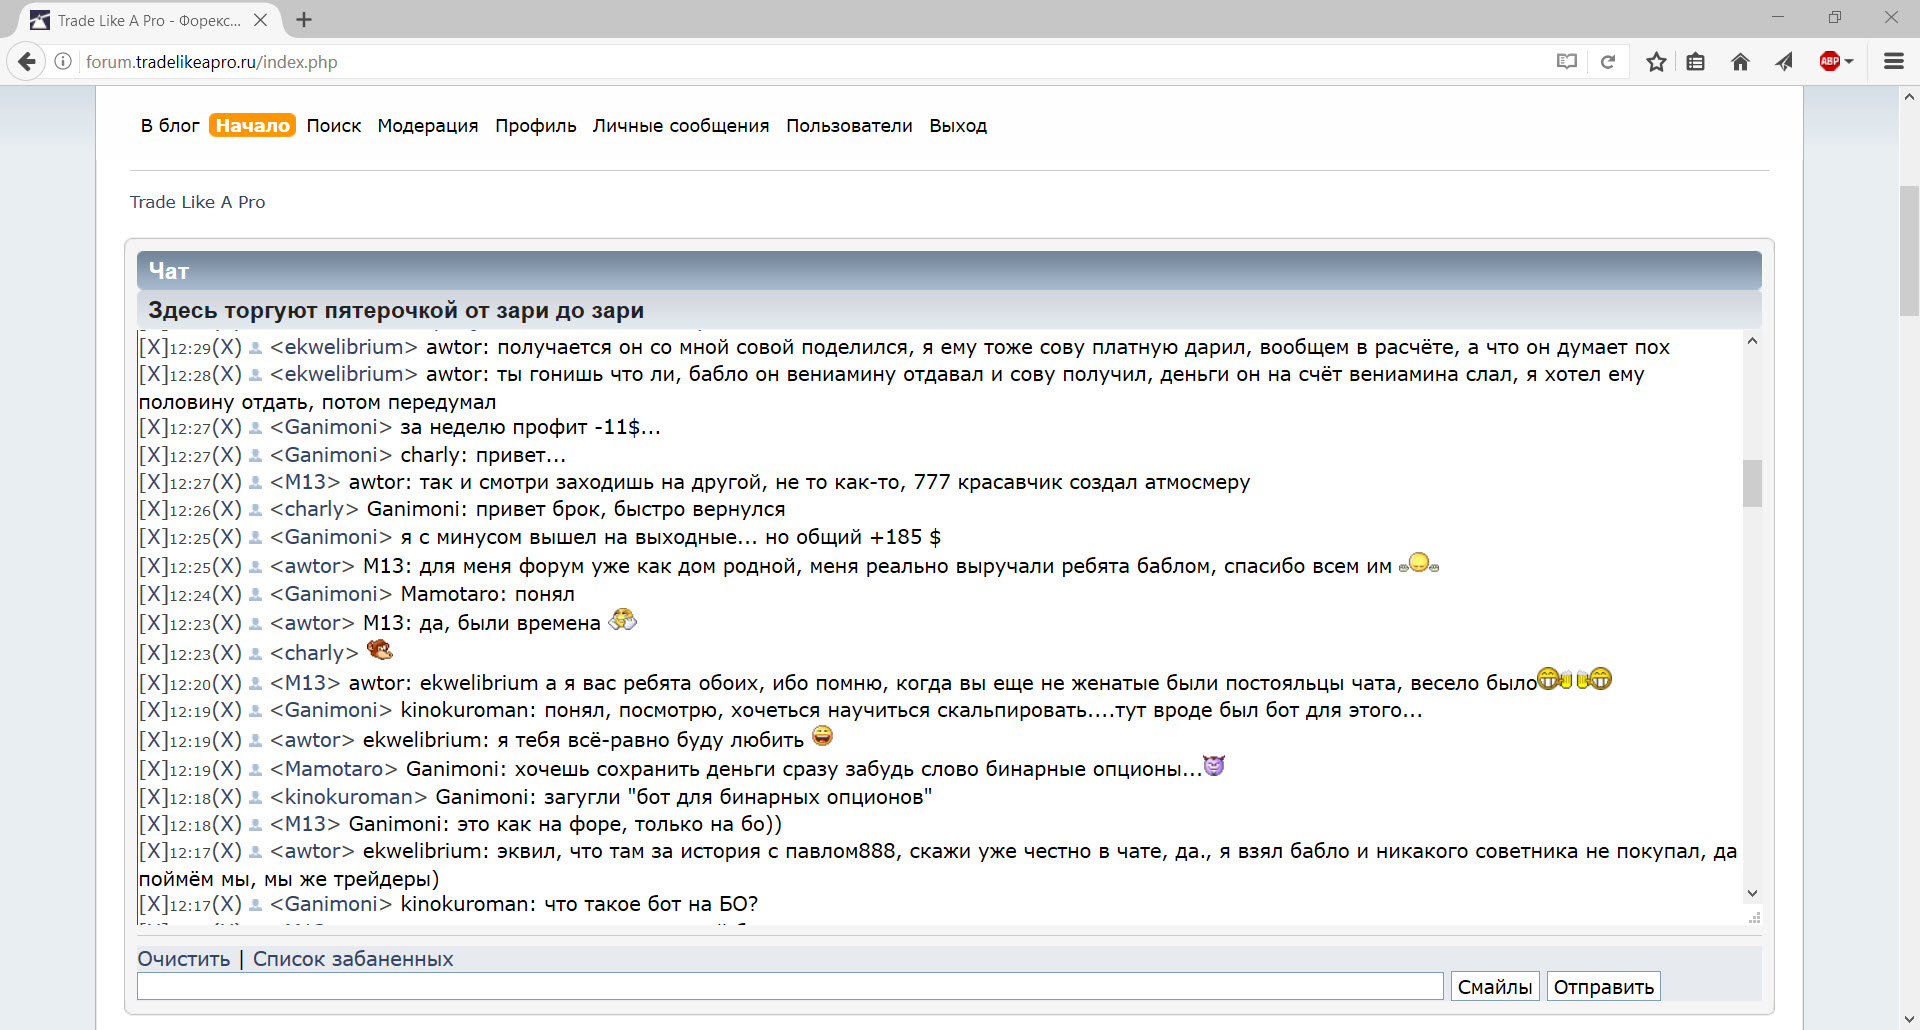This screenshot has width=1920, height=1030.
Task: Ban the user of 12:29 message via (X)
Action: [x=227, y=348]
